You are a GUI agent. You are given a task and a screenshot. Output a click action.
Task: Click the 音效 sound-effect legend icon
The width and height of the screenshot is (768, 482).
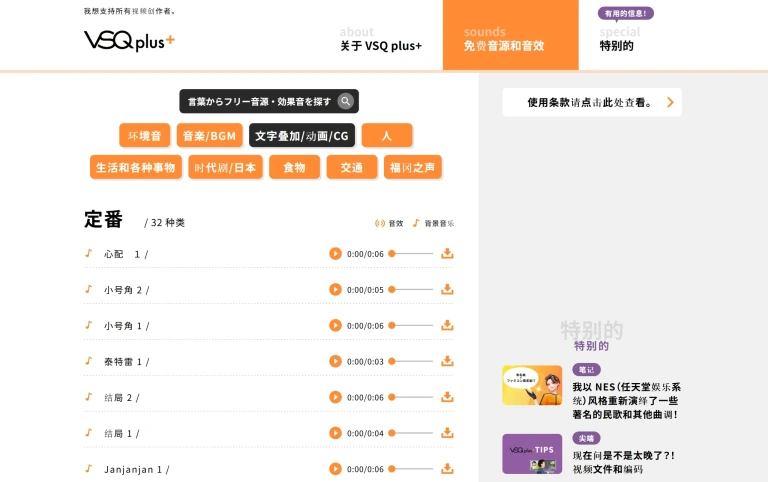tap(380, 223)
